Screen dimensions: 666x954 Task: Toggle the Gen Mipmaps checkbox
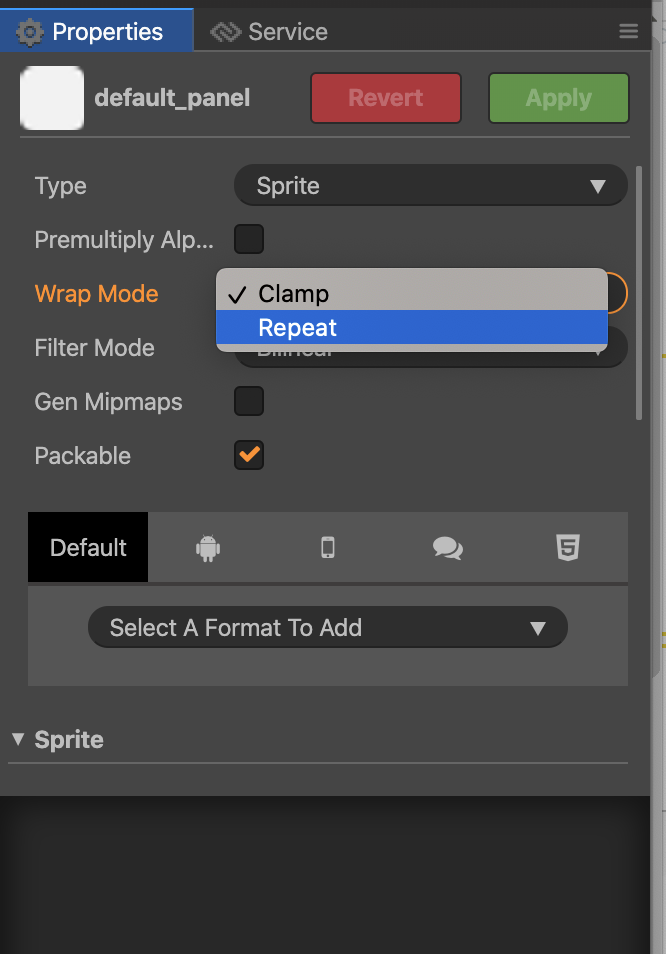point(249,402)
